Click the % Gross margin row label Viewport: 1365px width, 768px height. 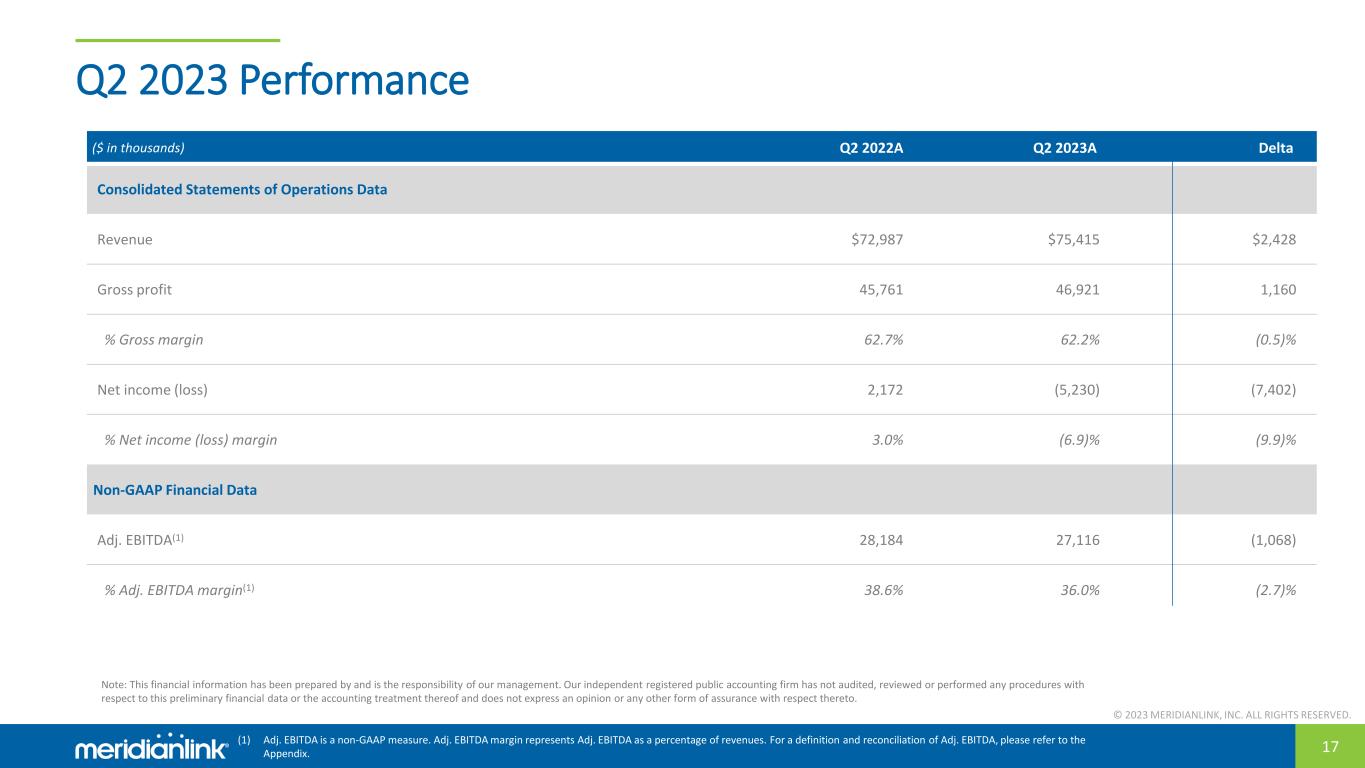(x=154, y=339)
